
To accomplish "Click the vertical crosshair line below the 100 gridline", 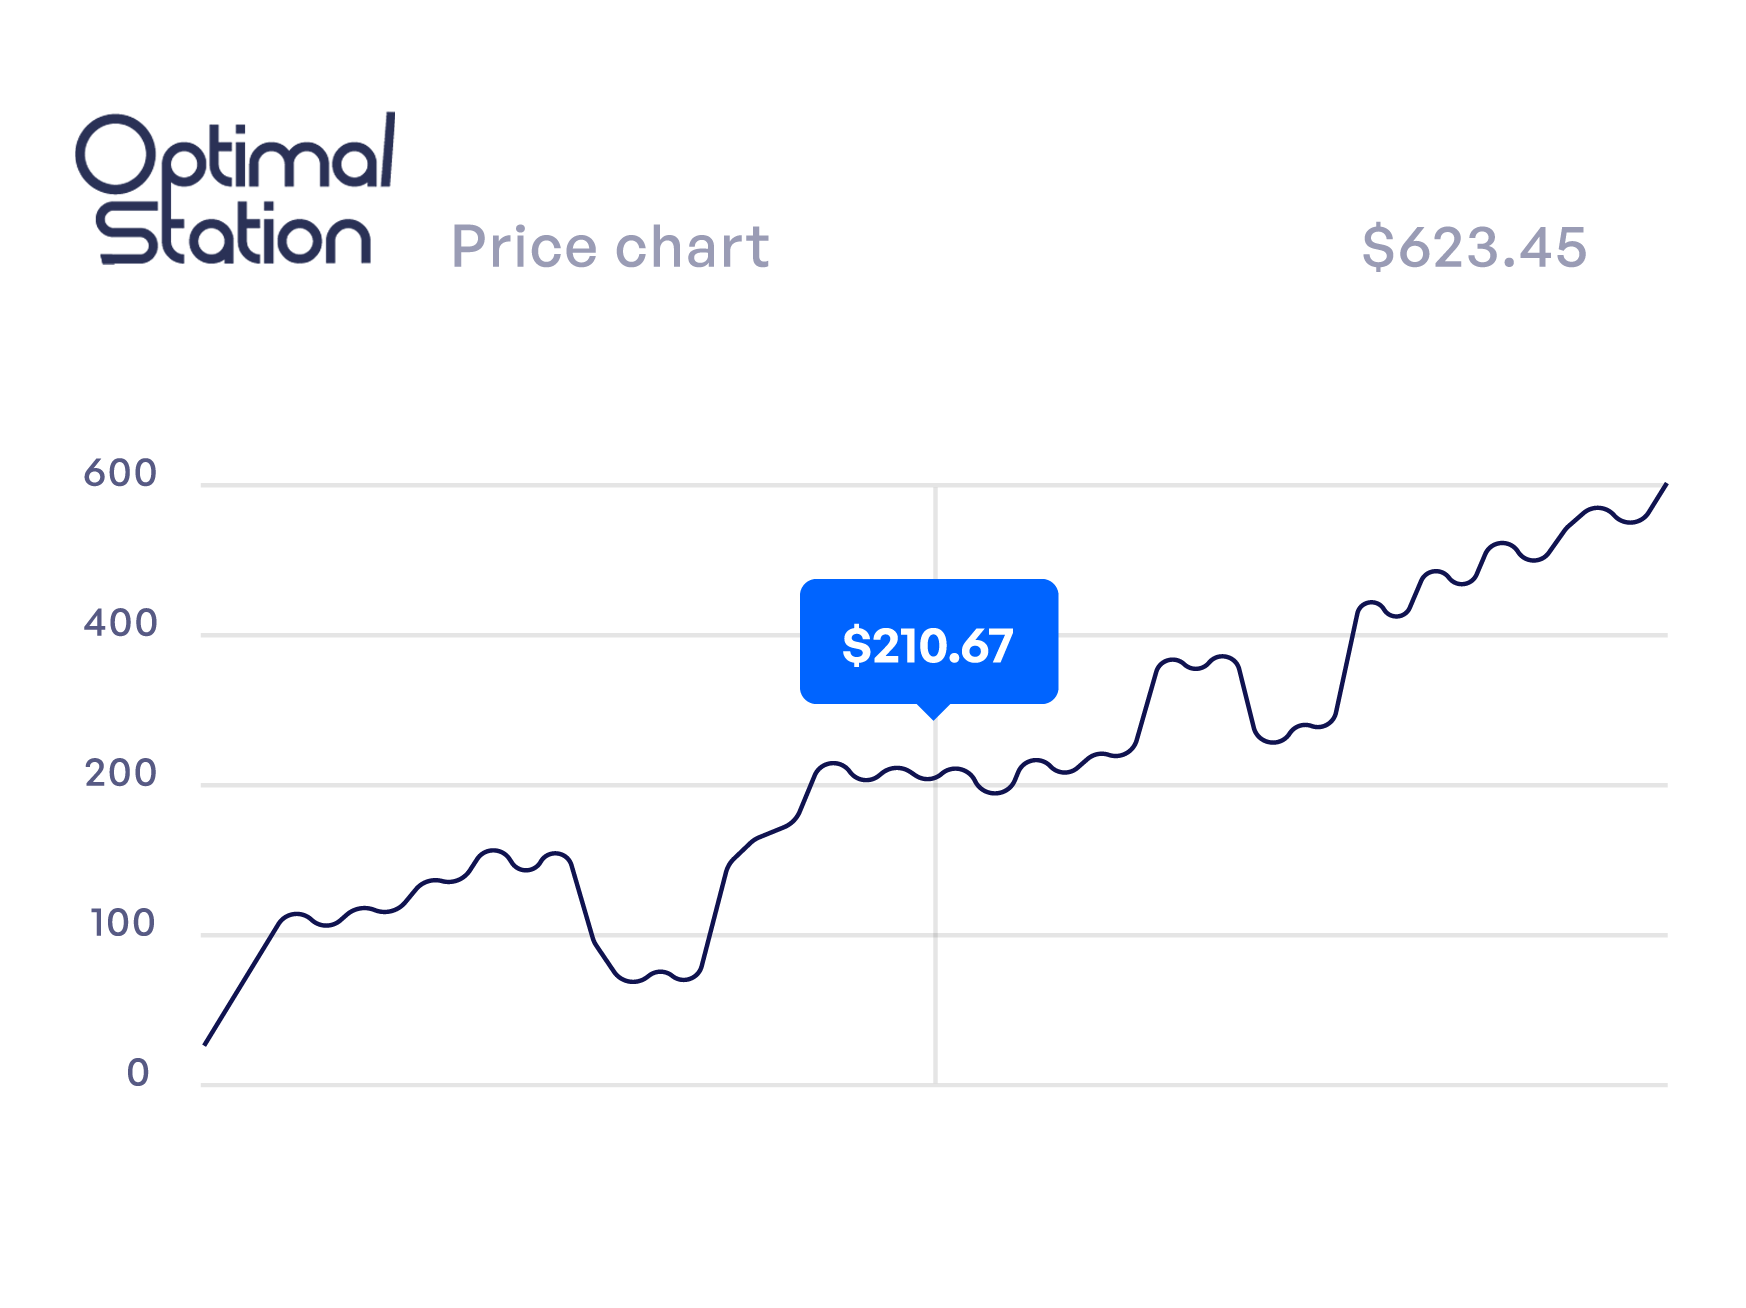I will tap(935, 1010).
